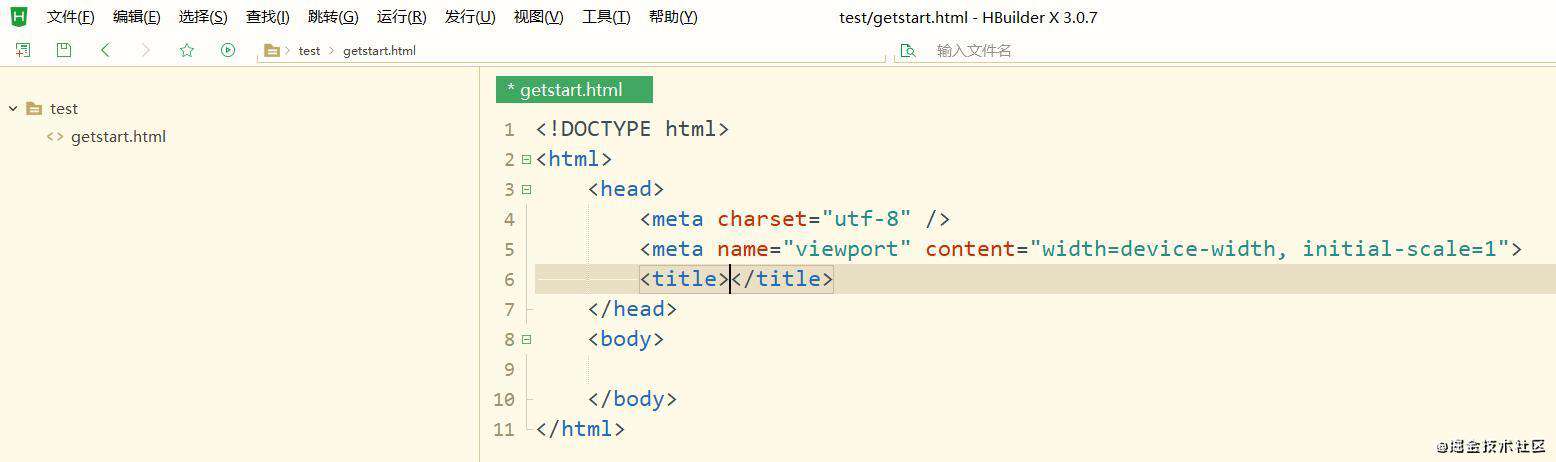
Task: Click line number 9 in gutter
Action: 509,369
